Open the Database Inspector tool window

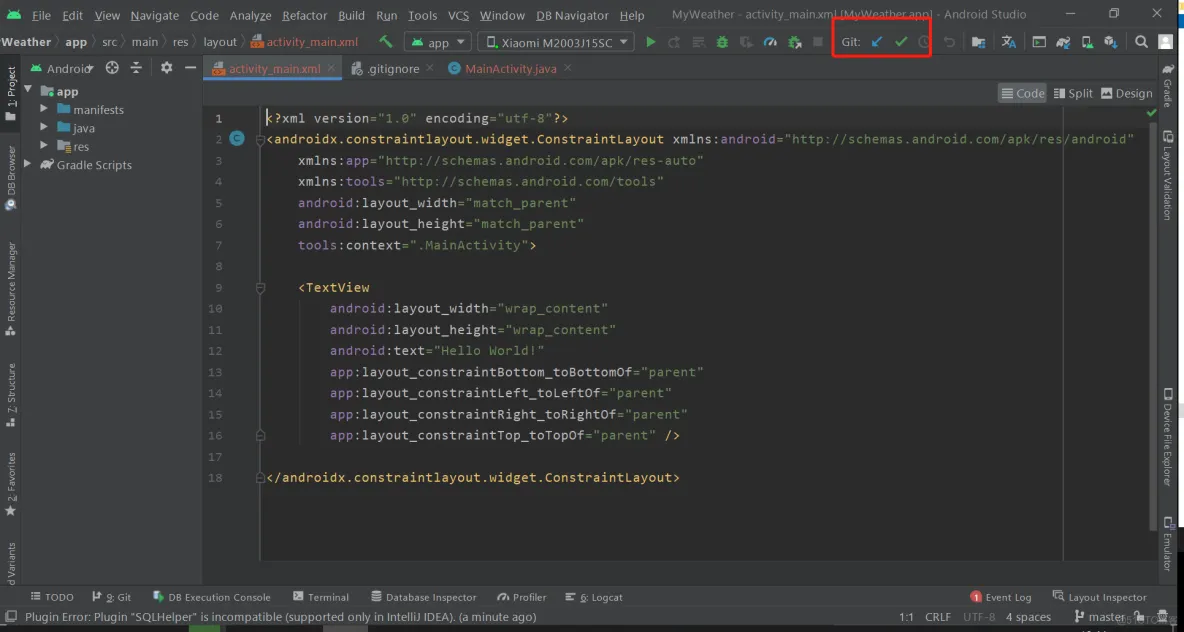[424, 597]
